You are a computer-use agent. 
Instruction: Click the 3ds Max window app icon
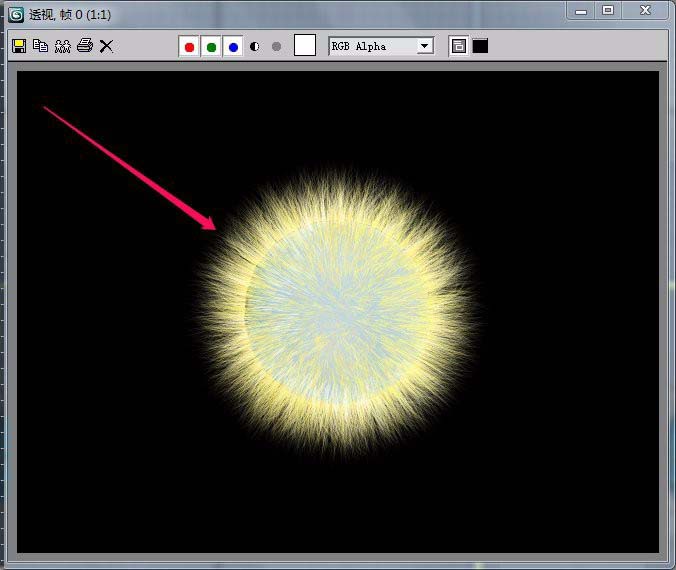16,15
